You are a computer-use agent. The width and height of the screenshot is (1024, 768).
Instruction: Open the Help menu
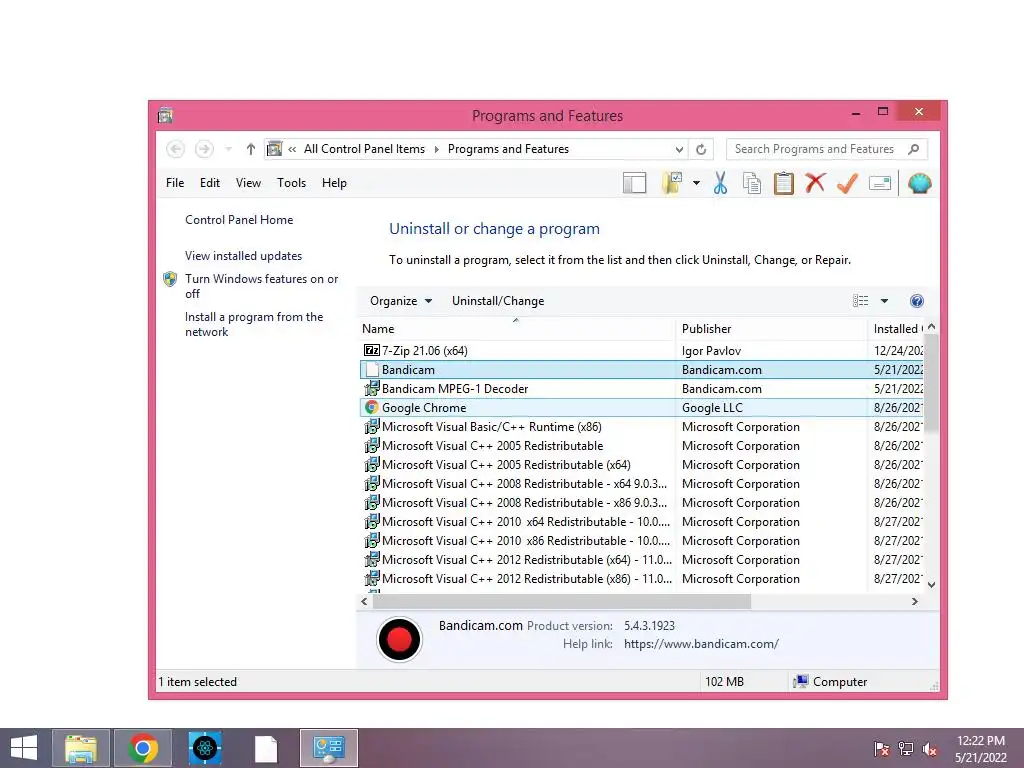tap(334, 183)
